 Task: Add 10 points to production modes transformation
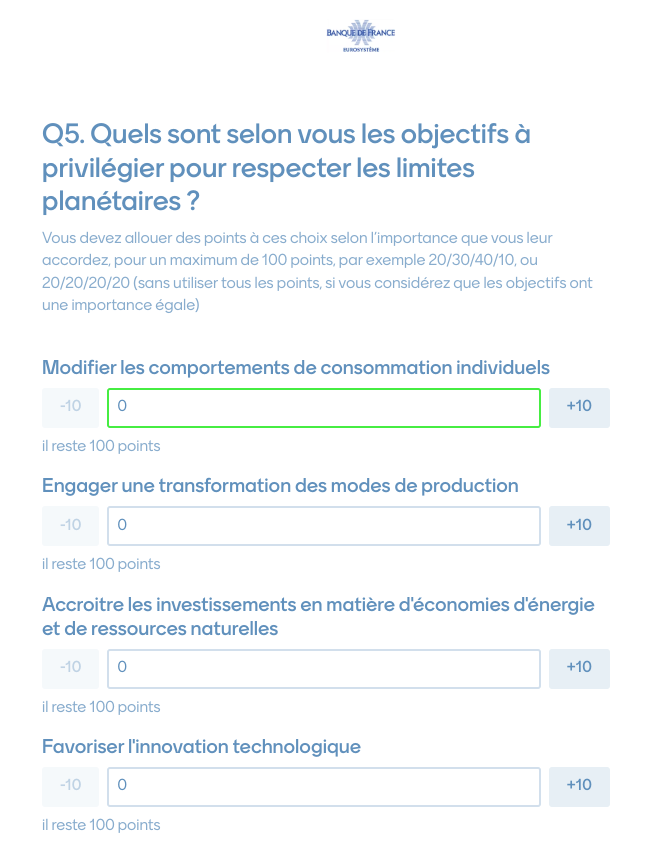click(x=579, y=526)
